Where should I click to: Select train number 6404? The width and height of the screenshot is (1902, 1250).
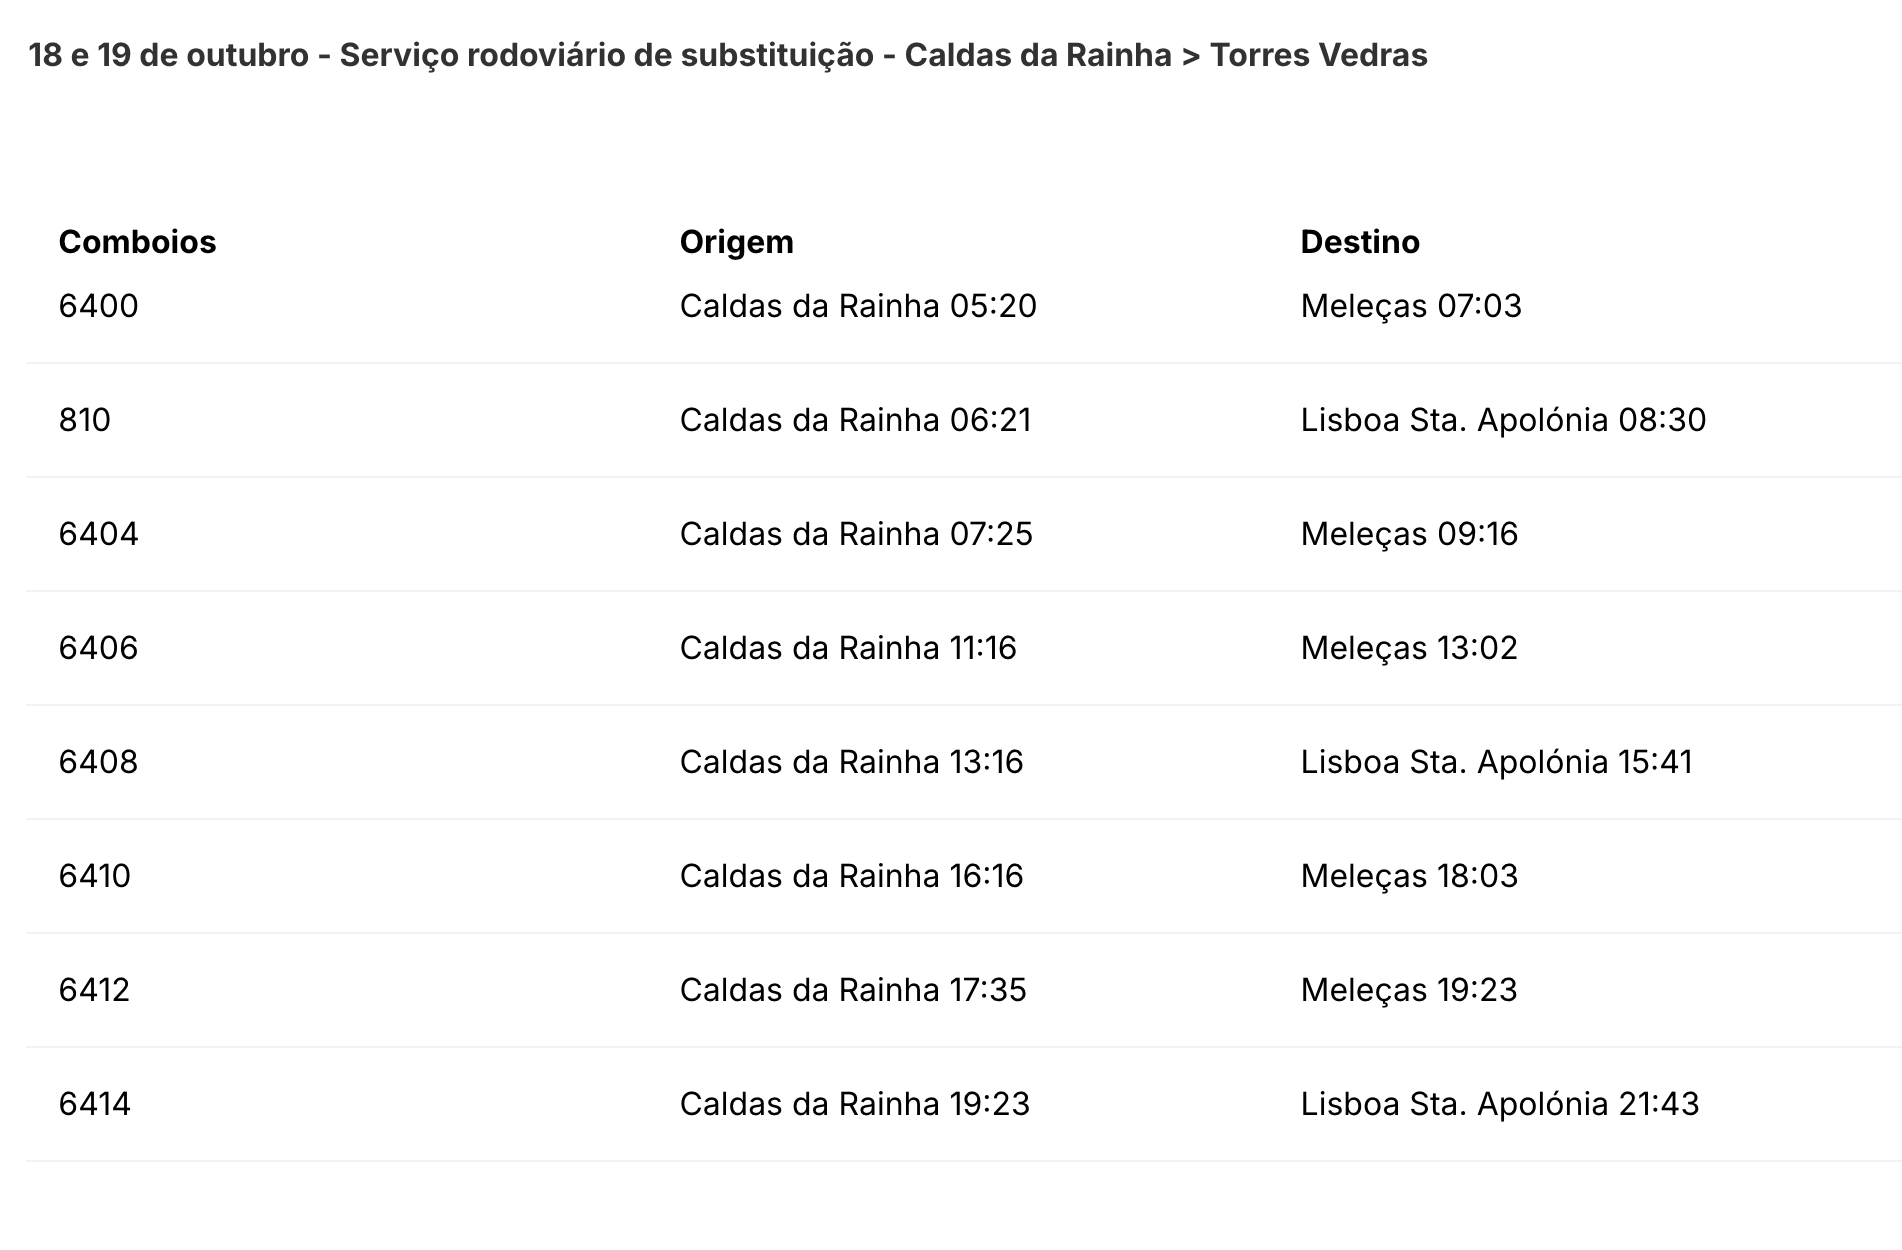pyautogui.click(x=98, y=534)
